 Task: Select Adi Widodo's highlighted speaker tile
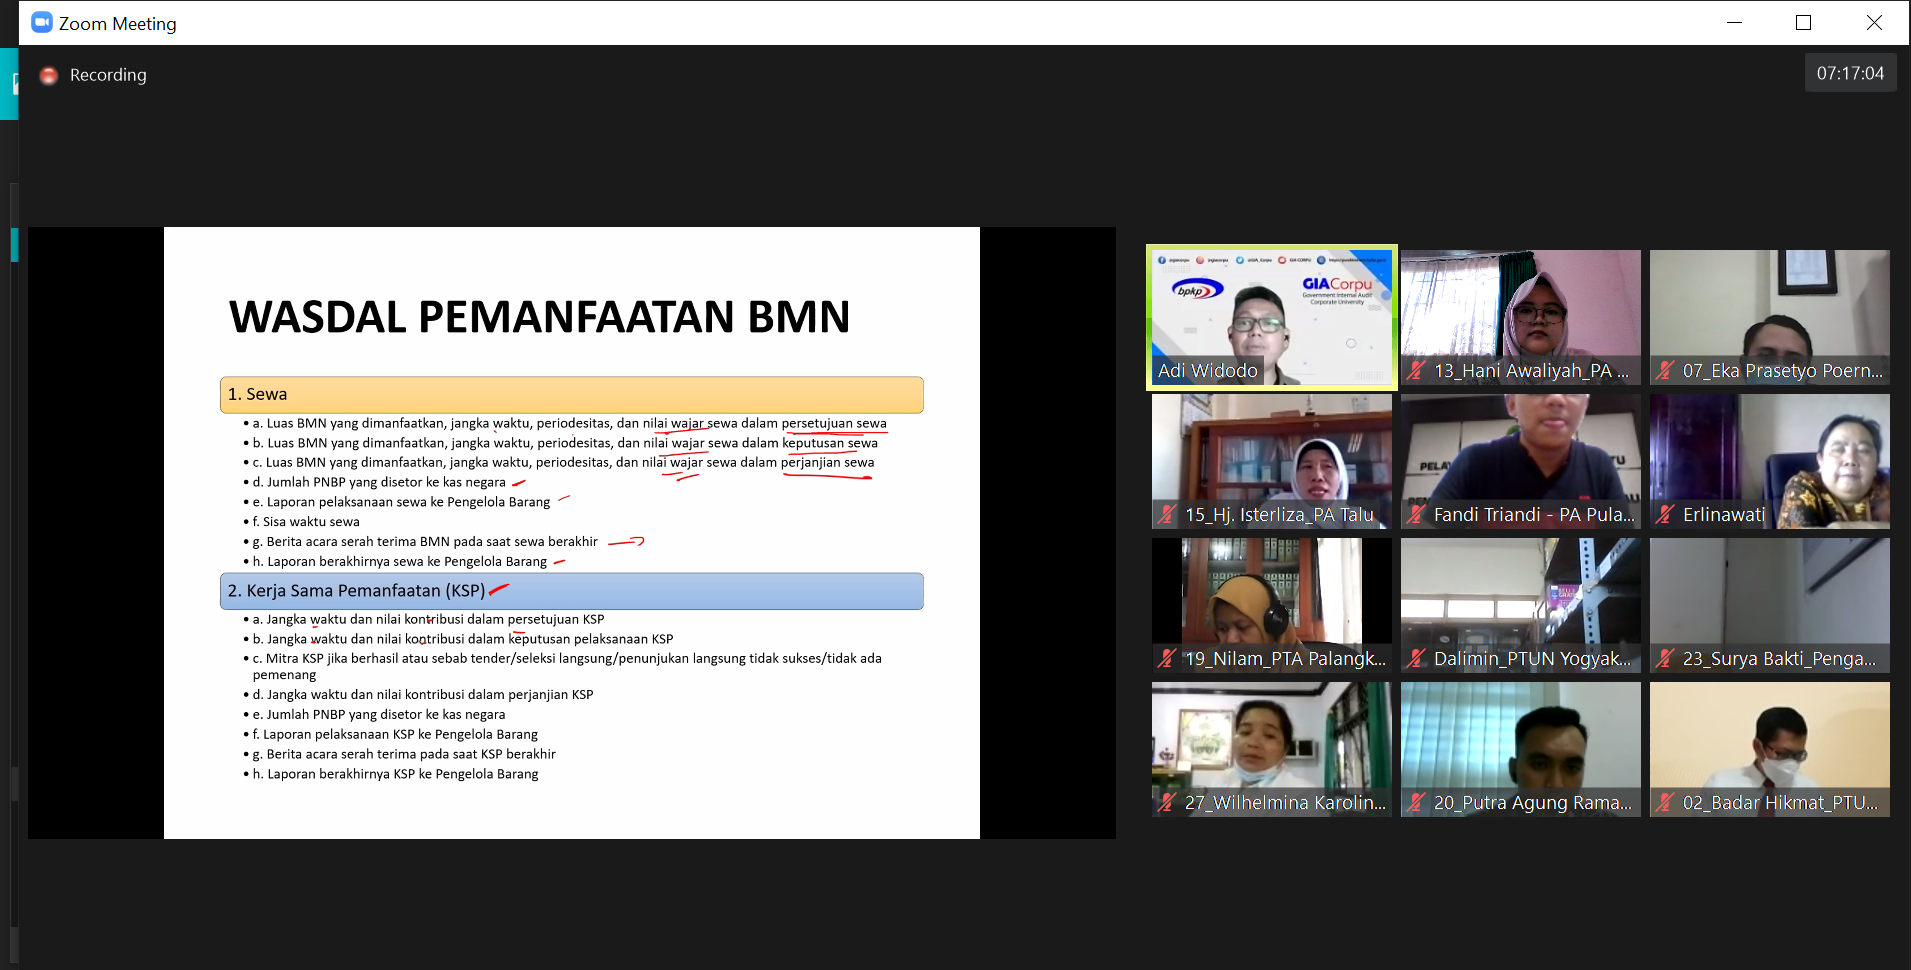[x=1271, y=316]
